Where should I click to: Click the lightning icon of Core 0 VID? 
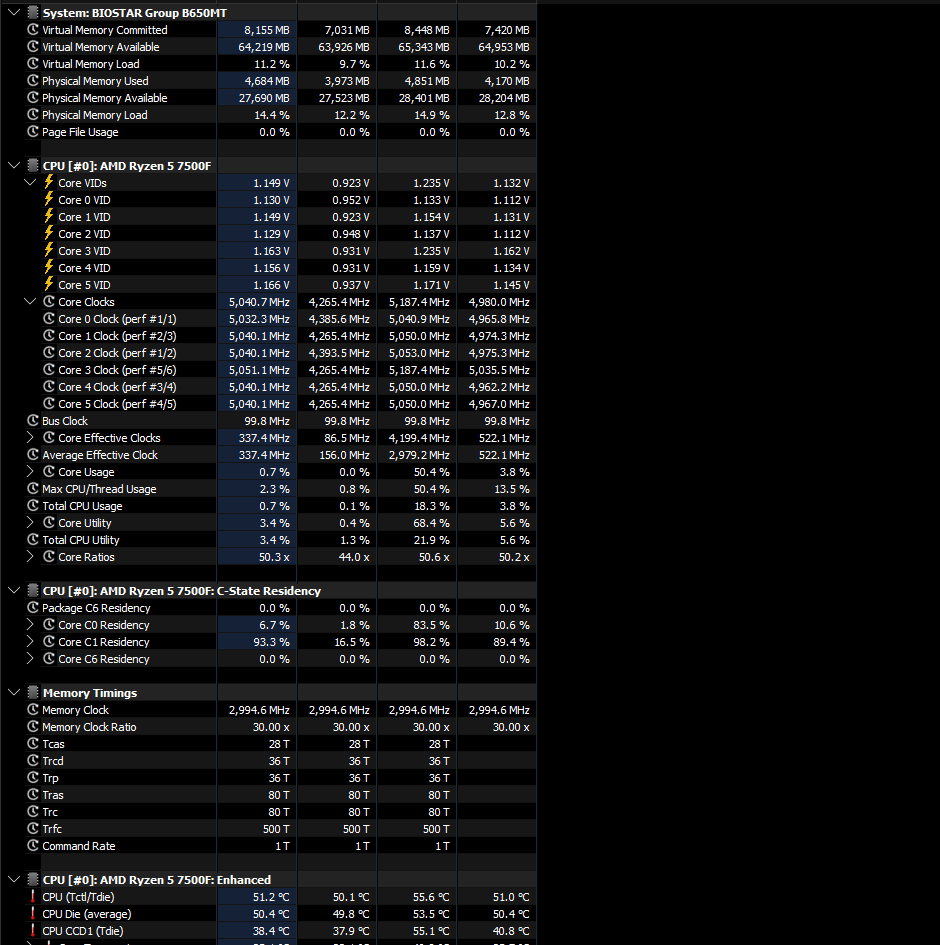(49, 199)
